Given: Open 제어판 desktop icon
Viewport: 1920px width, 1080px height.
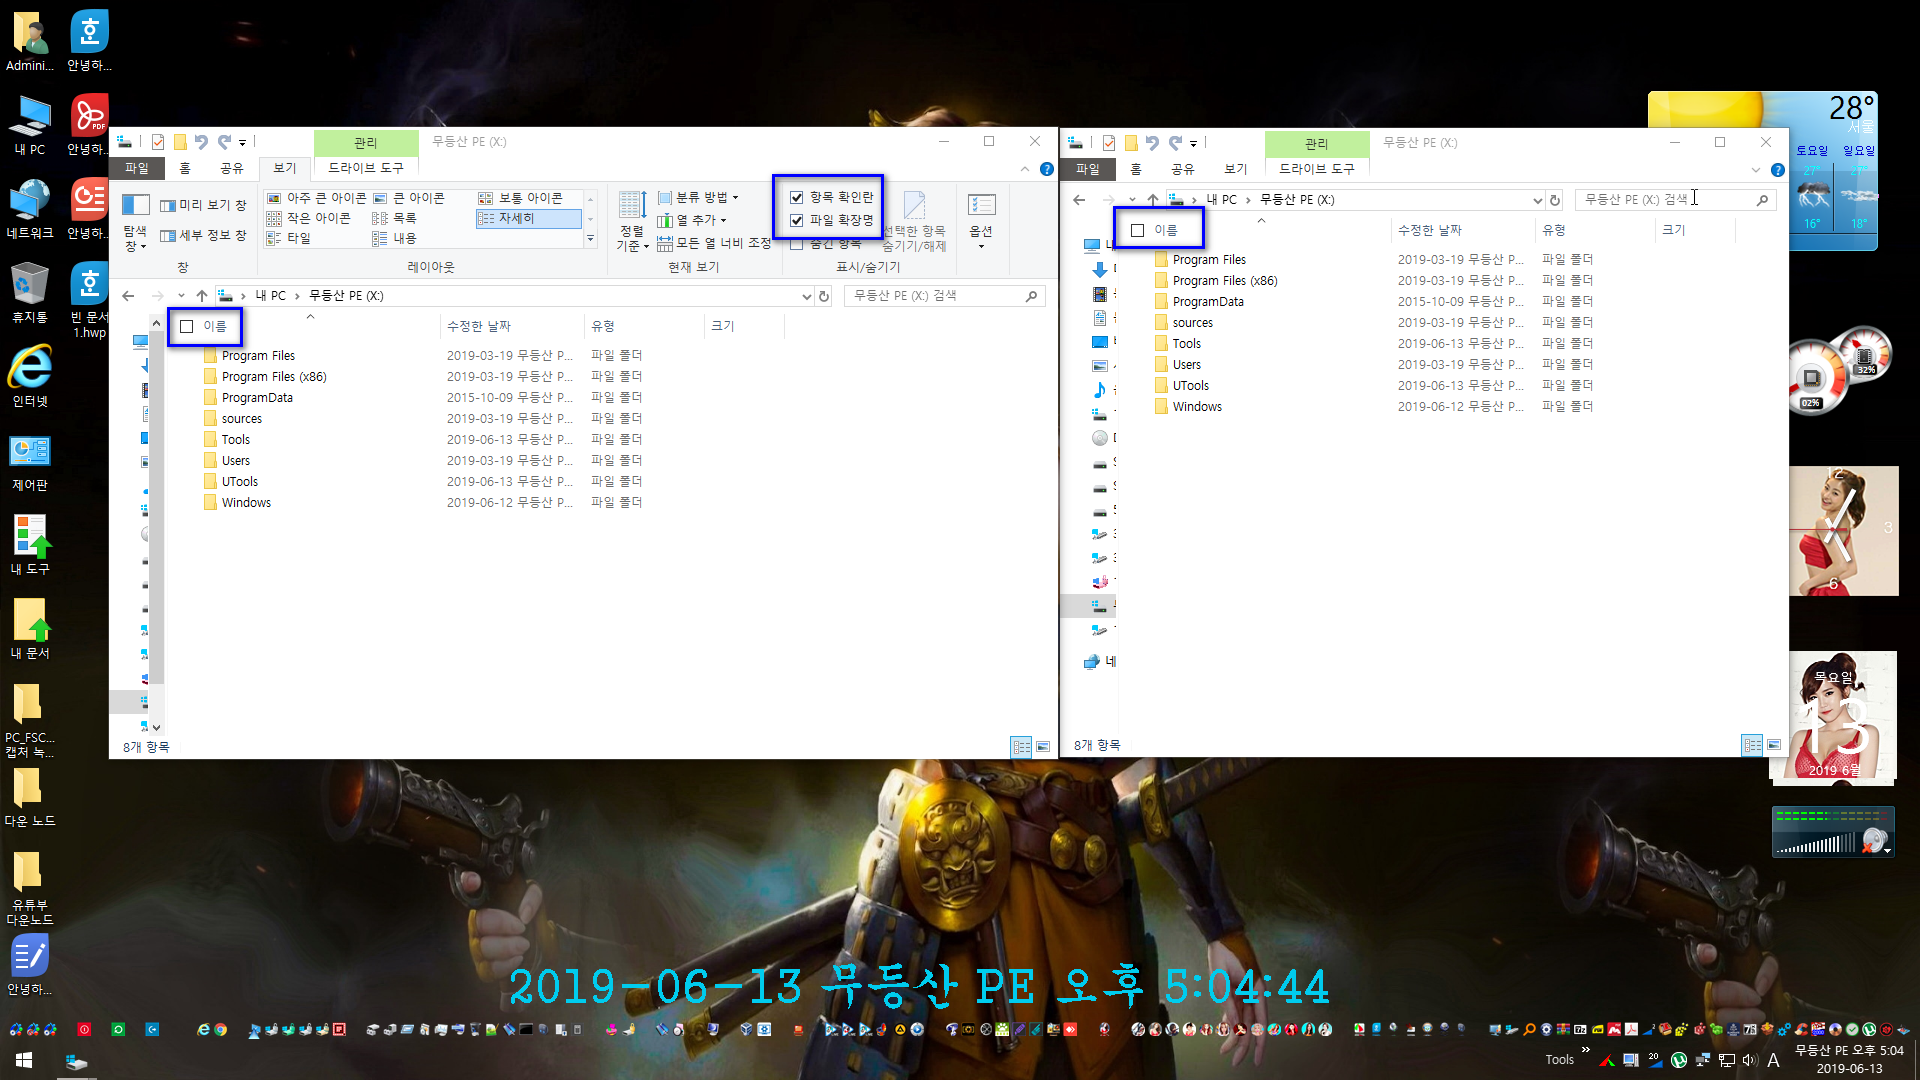Looking at the screenshot, I should tap(30, 463).
